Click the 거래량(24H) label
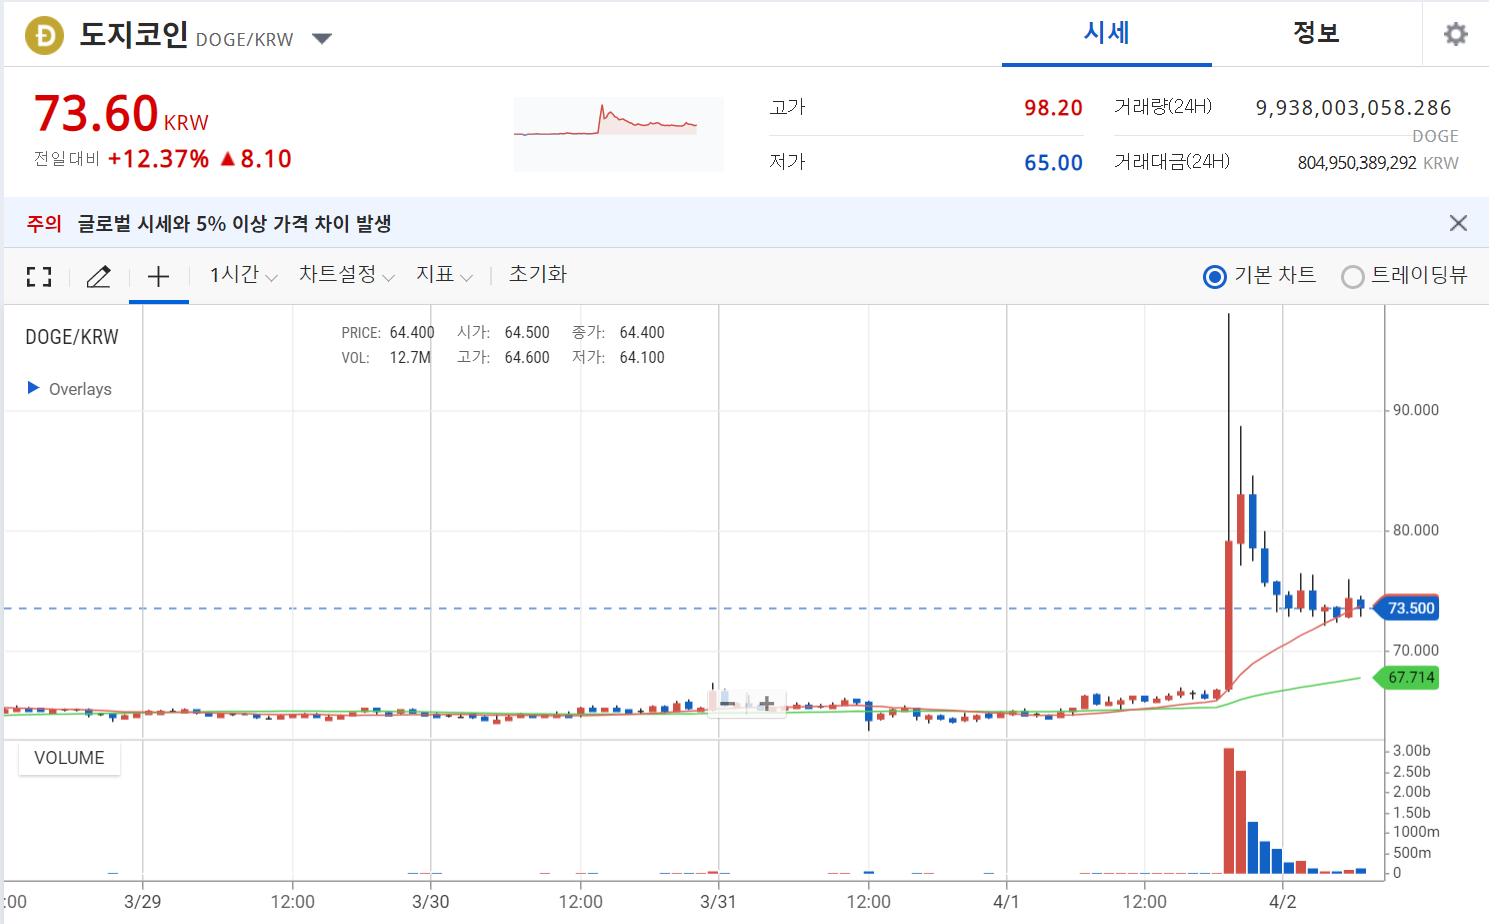 point(1163,106)
